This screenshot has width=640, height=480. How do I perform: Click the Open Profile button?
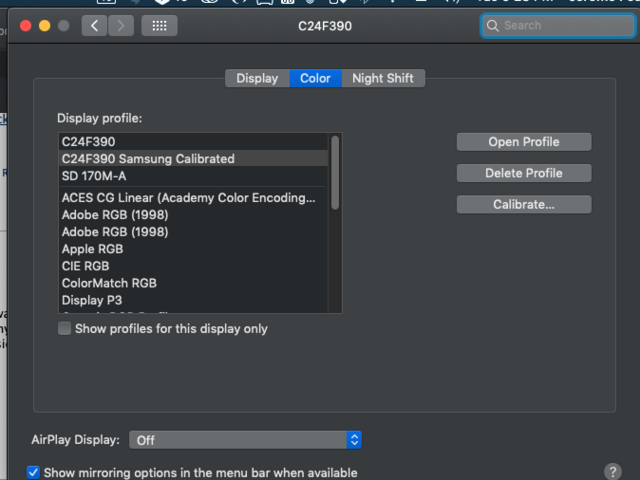[x=524, y=142]
